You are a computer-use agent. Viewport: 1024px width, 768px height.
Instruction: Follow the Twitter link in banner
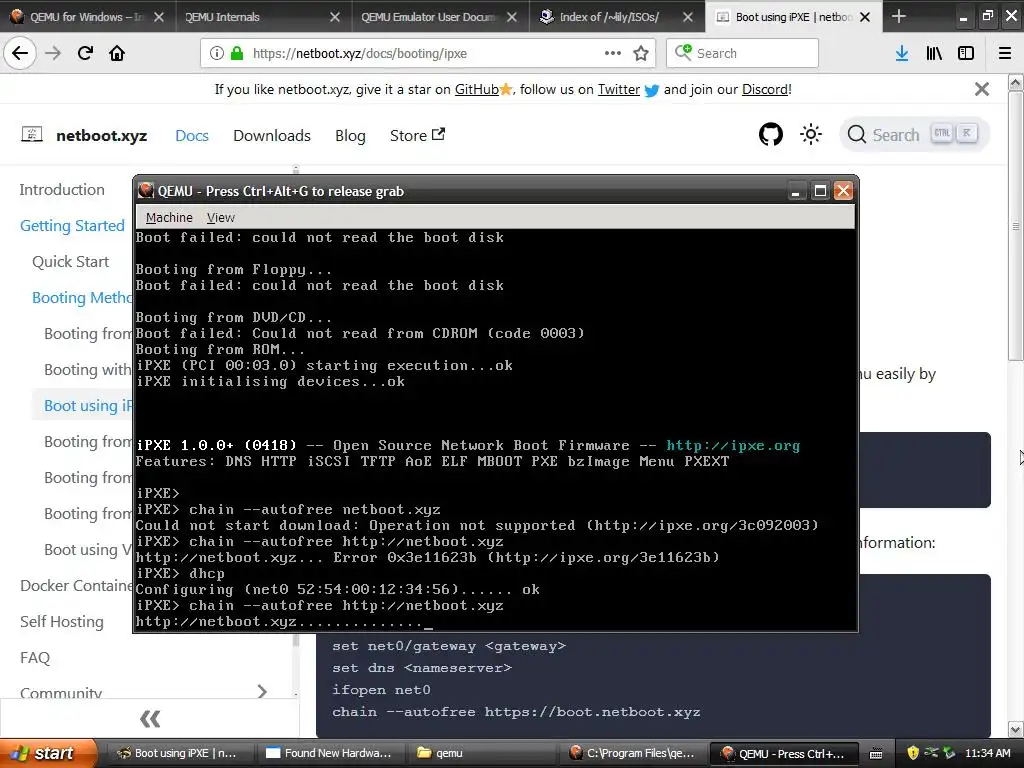tap(618, 89)
